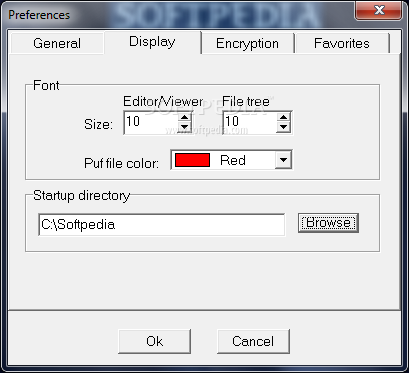The width and height of the screenshot is (409, 373).
Task: Switch to the General tab
Action: (x=57, y=43)
